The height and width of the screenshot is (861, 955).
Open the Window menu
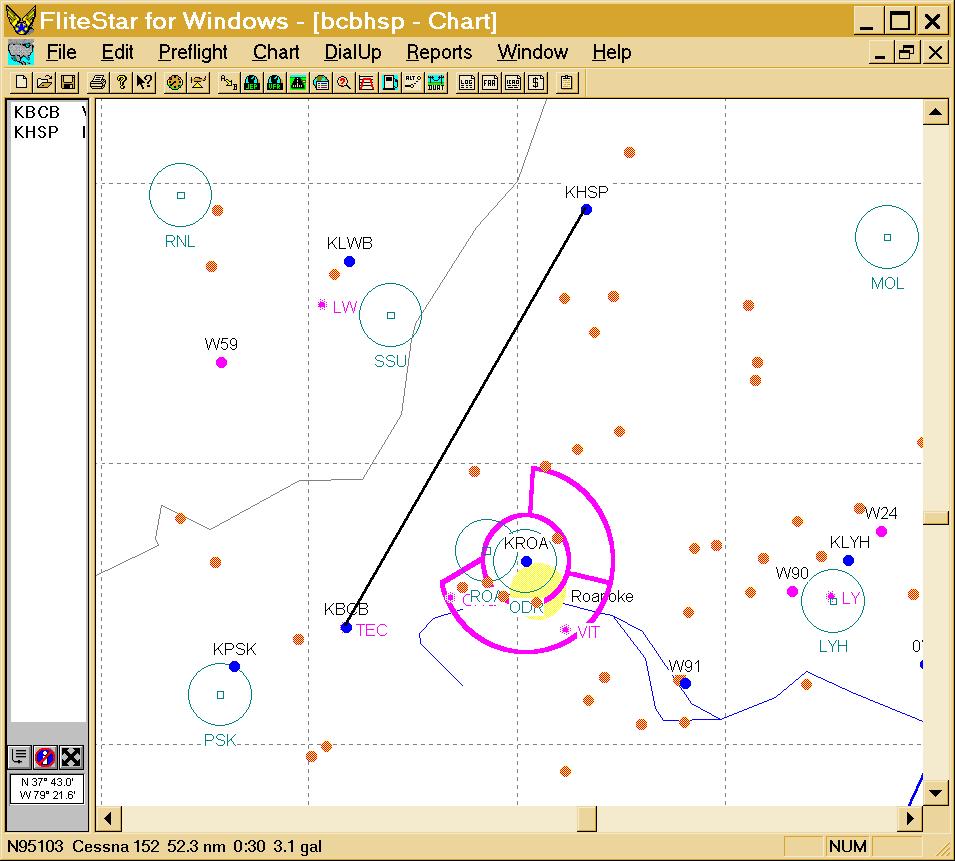tap(532, 52)
